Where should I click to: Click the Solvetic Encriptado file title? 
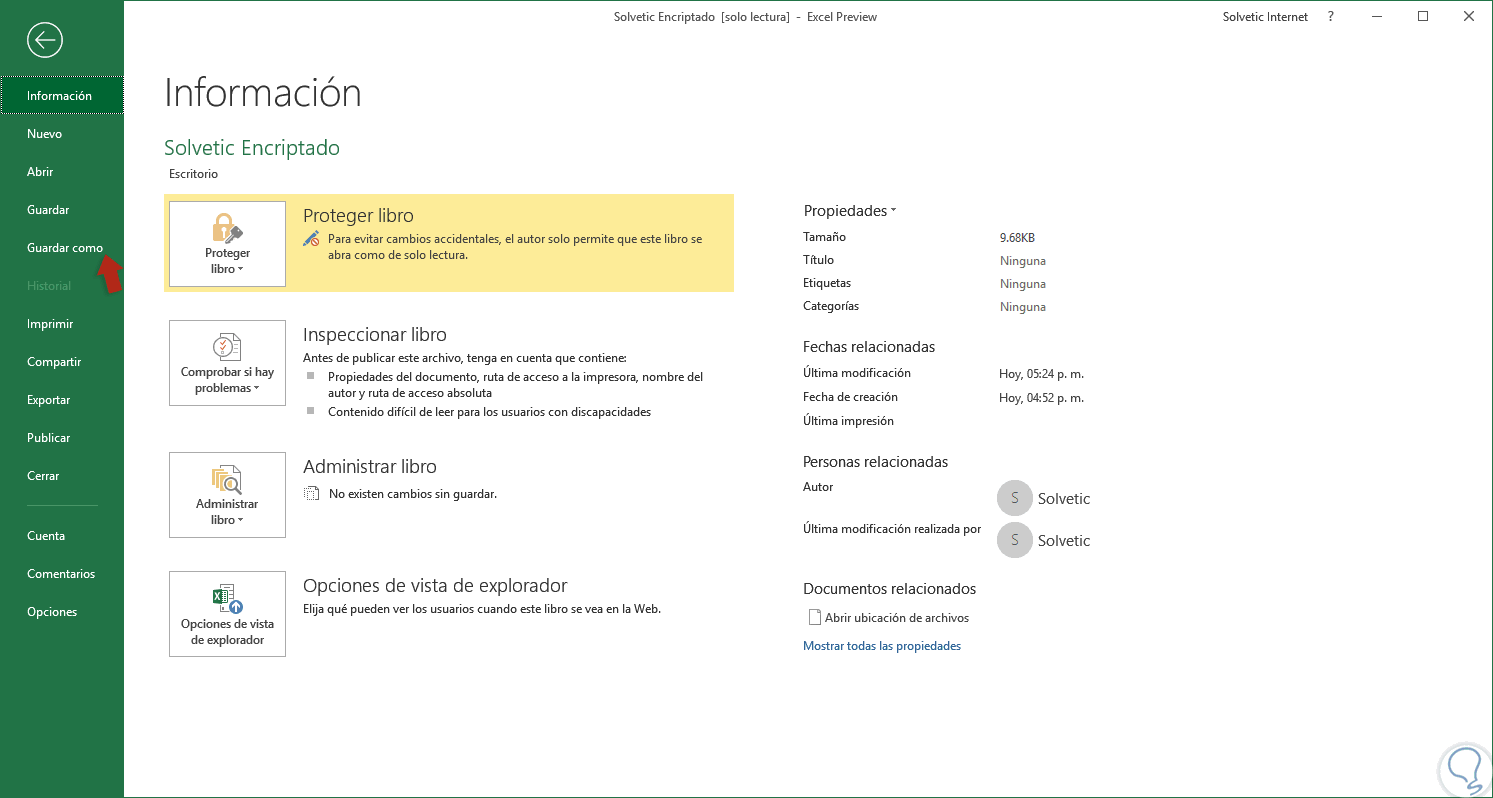(252, 148)
